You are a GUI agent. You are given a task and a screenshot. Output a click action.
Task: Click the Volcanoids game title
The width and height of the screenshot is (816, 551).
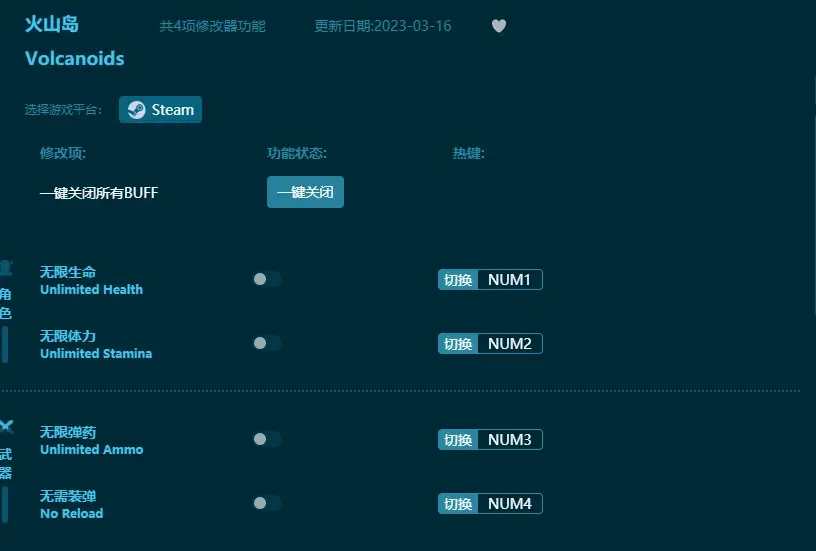pyautogui.click(x=75, y=59)
